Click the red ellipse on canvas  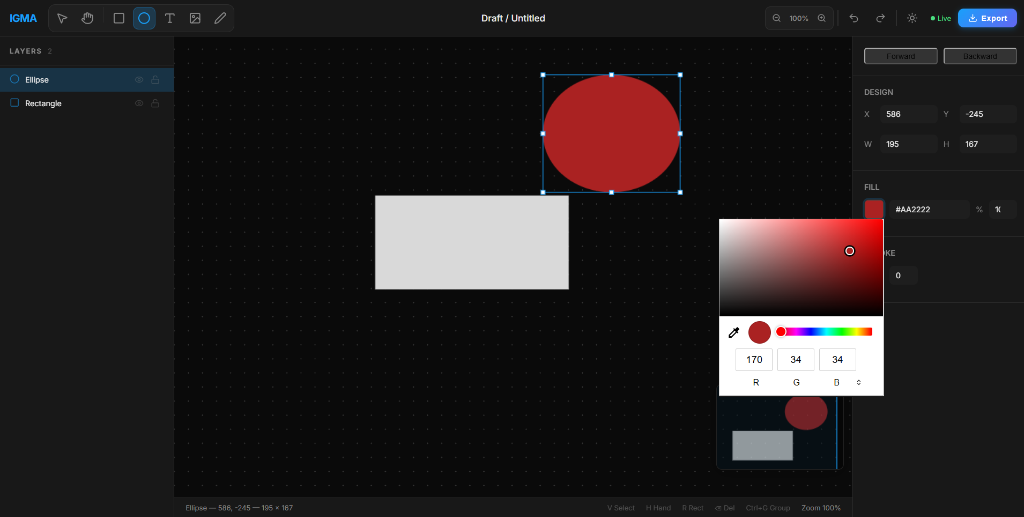(x=611, y=133)
